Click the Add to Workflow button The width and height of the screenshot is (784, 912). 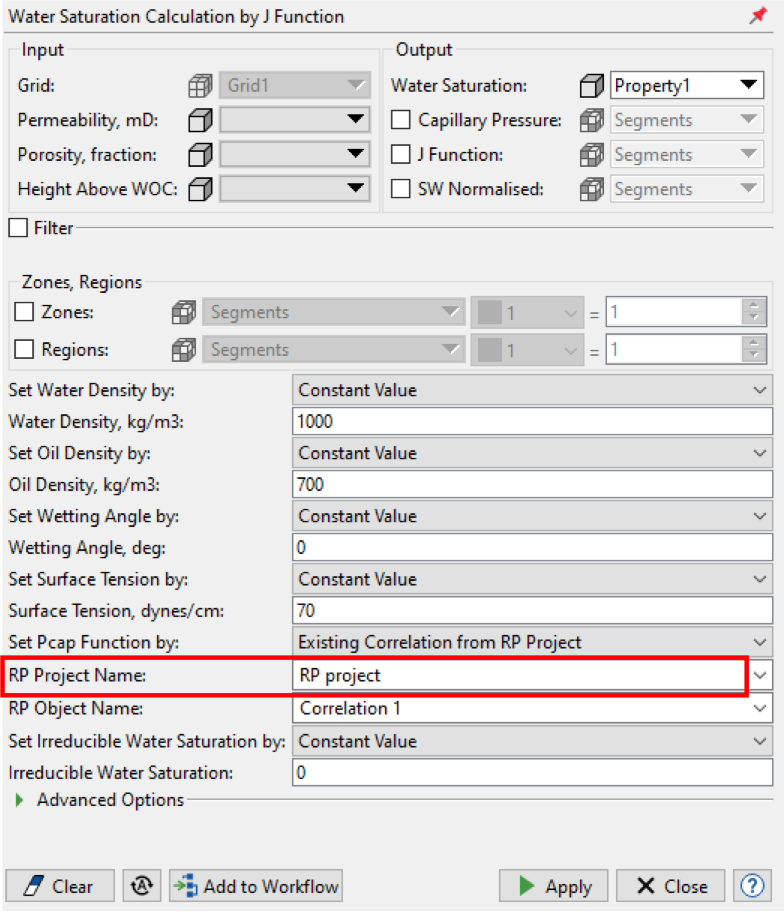coord(256,886)
